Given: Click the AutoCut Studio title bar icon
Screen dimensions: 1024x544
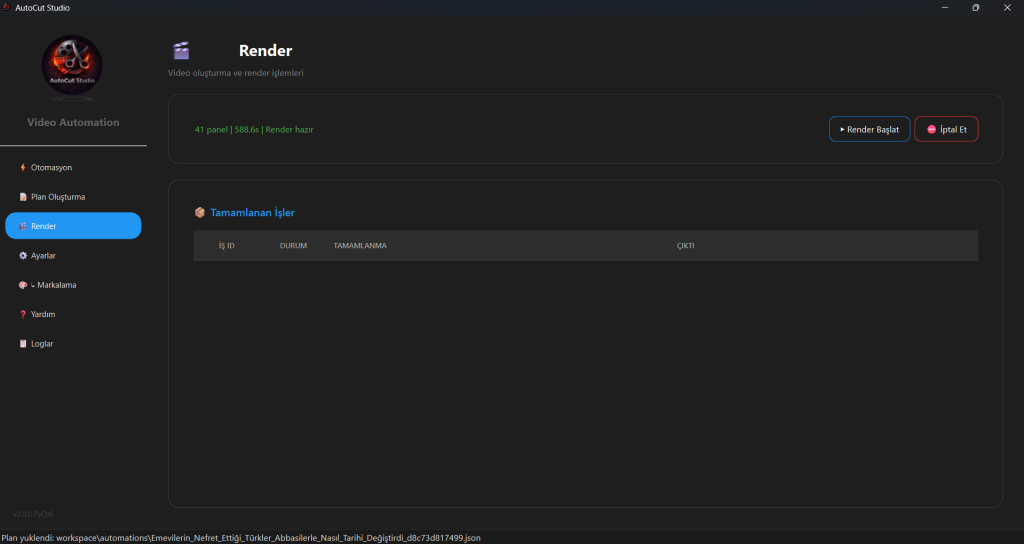Looking at the screenshot, I should (7, 8).
